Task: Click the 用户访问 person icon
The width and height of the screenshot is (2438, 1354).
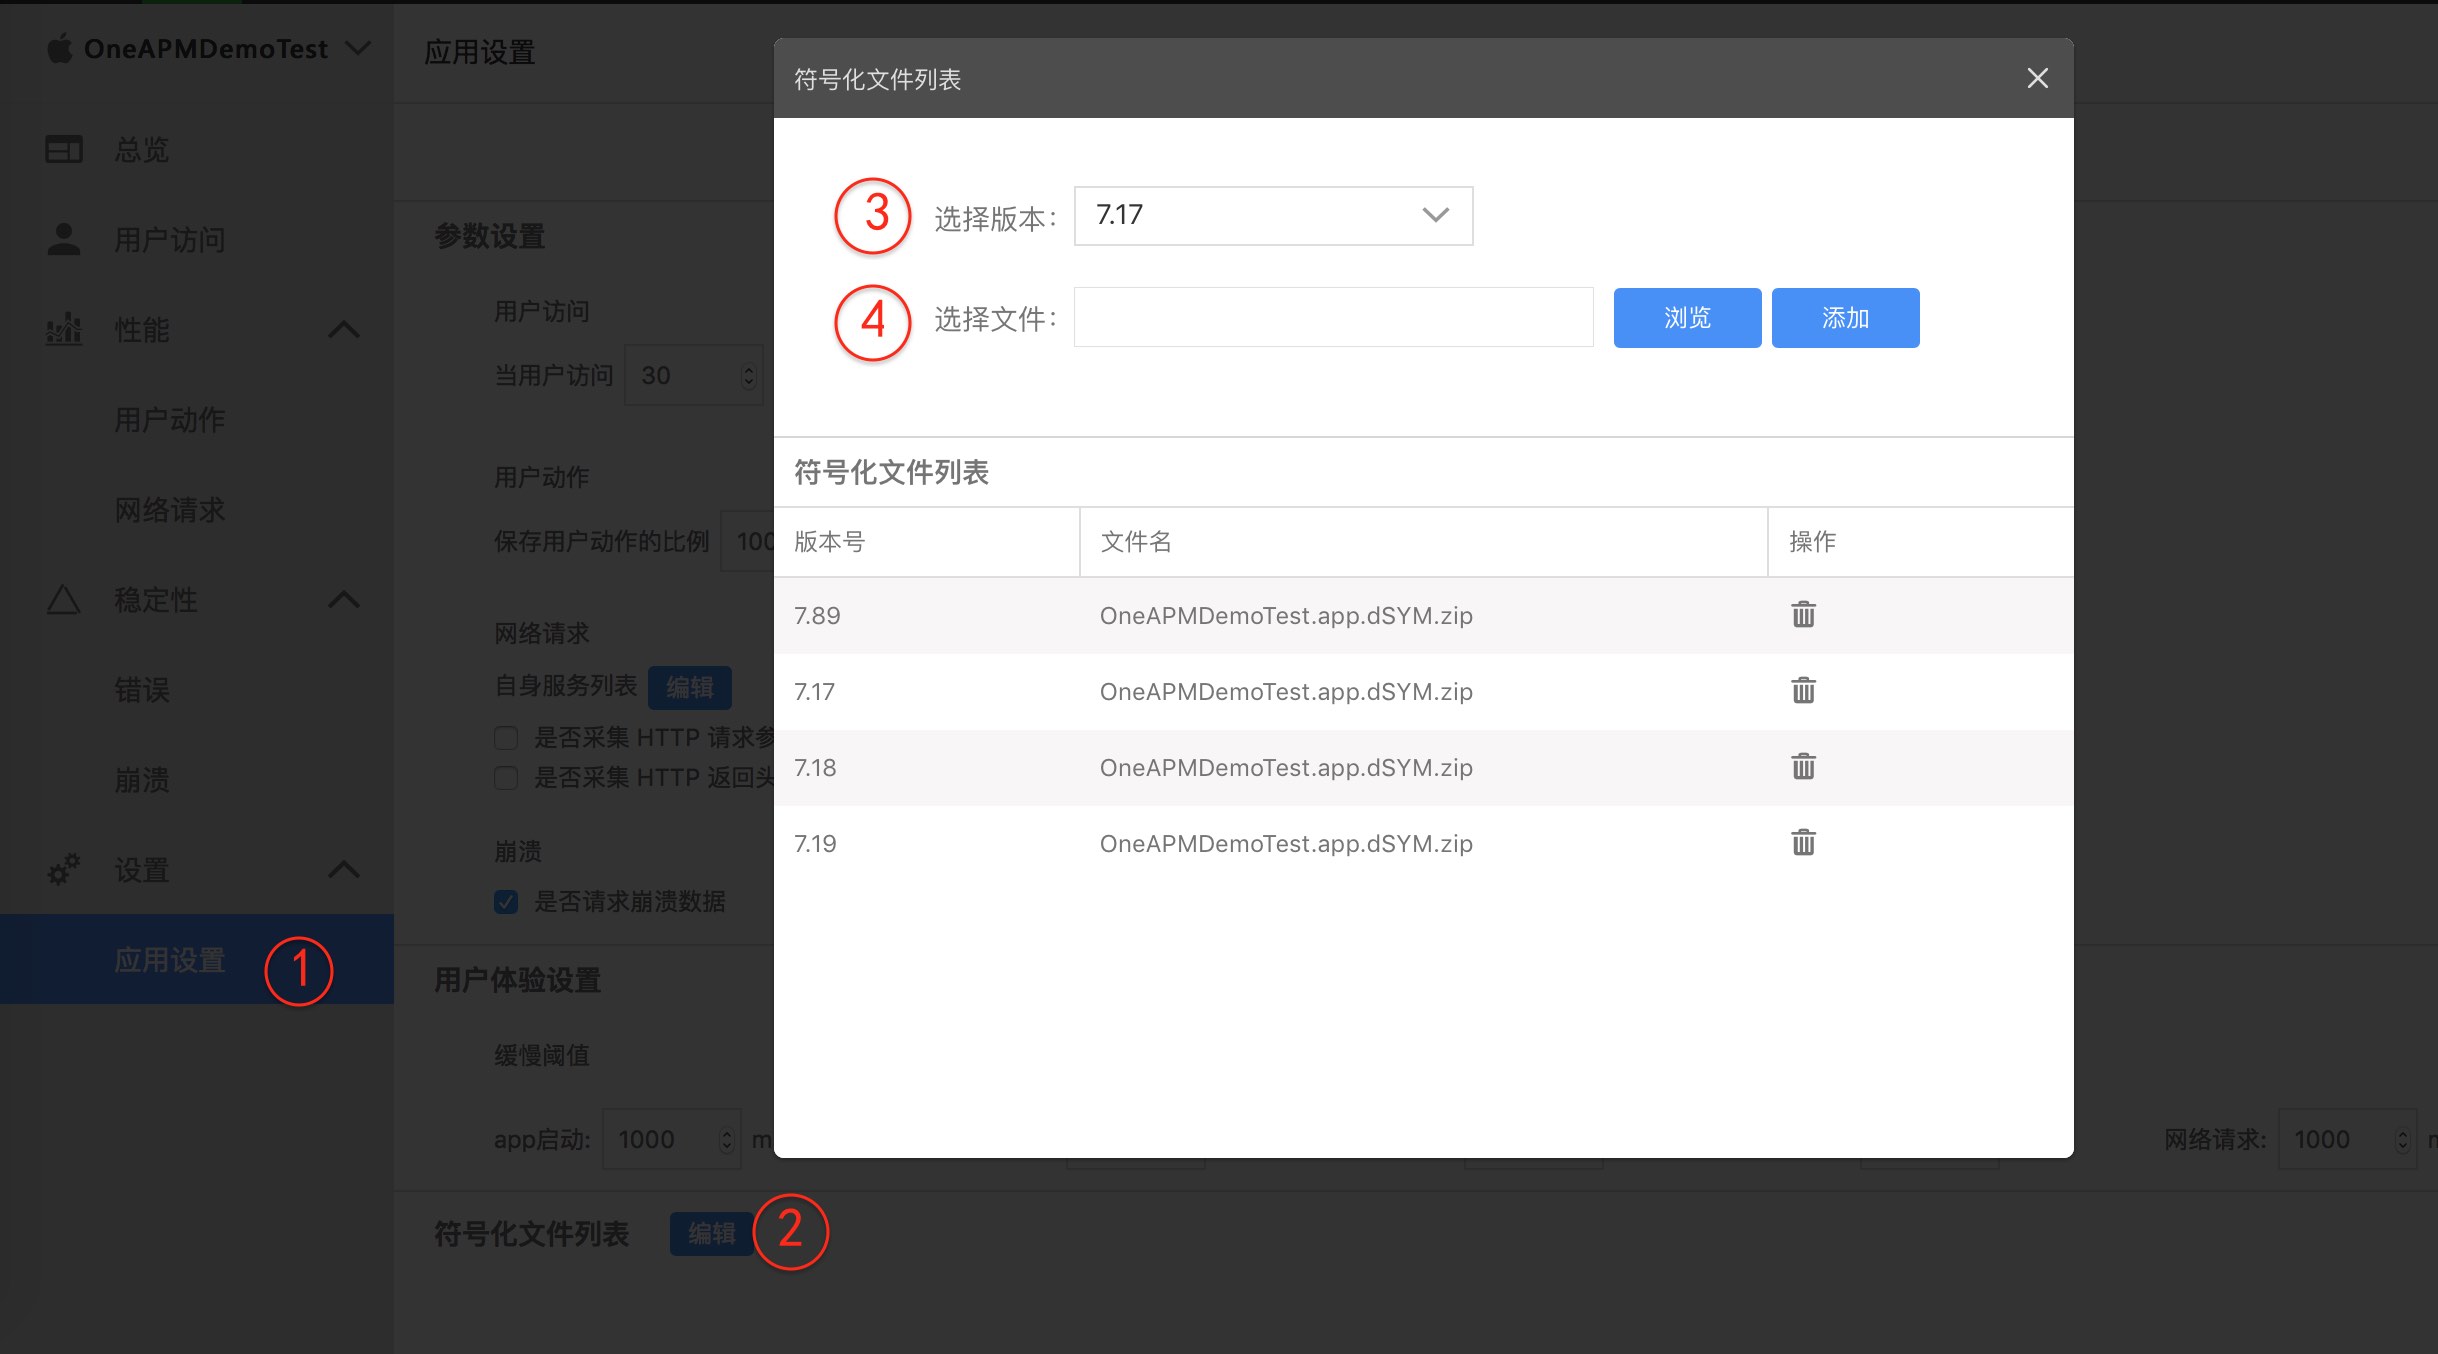Action: pyautogui.click(x=64, y=239)
